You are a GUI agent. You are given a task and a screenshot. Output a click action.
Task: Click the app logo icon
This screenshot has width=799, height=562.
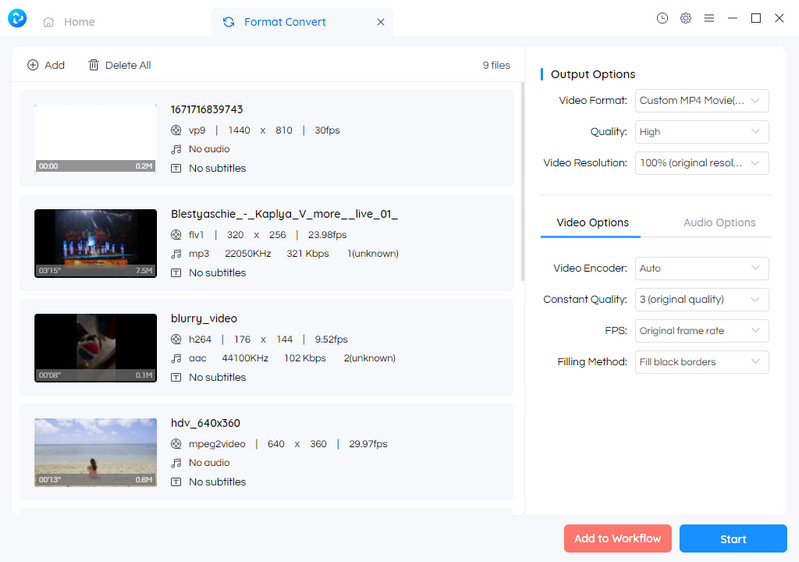pos(17,18)
